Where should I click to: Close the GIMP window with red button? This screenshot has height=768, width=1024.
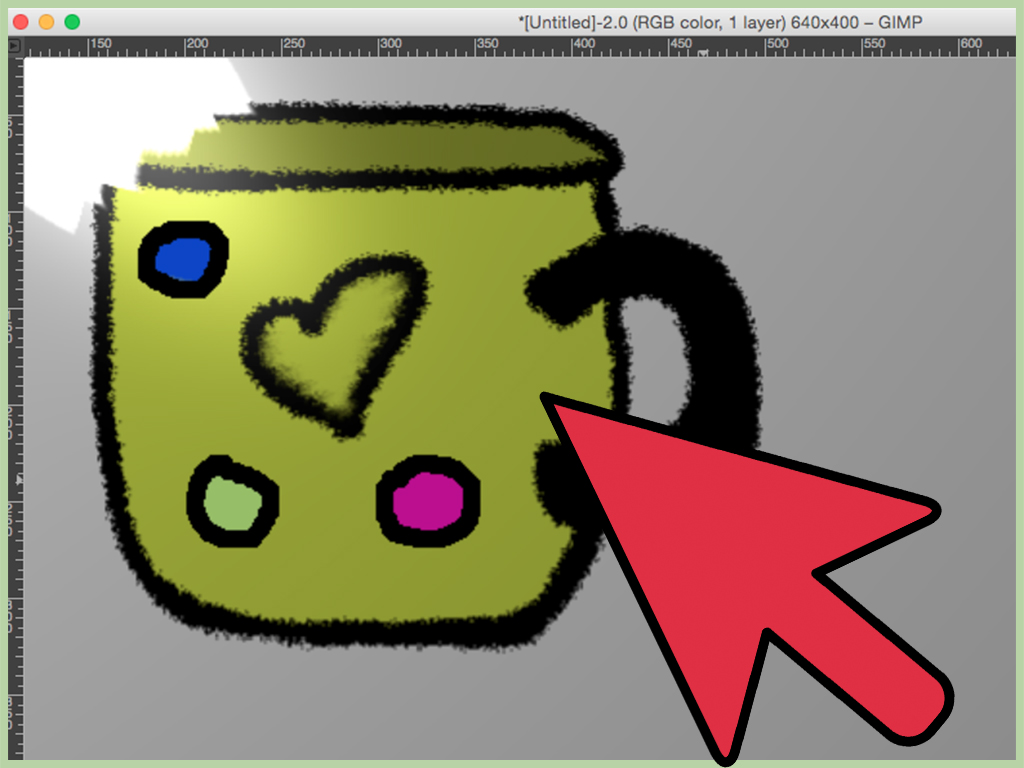click(x=21, y=22)
